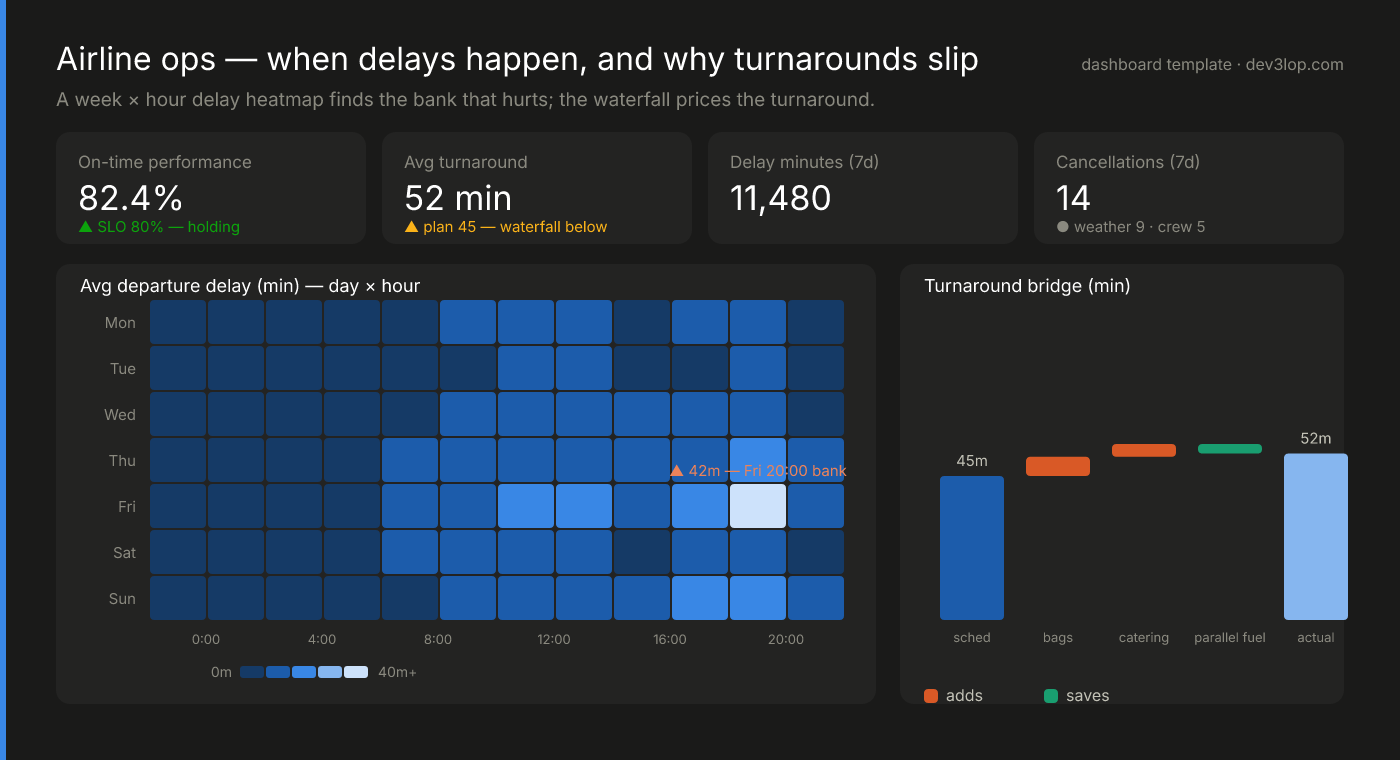
Task: Click the orange triangle in the 42m annotation
Action: coord(677,470)
